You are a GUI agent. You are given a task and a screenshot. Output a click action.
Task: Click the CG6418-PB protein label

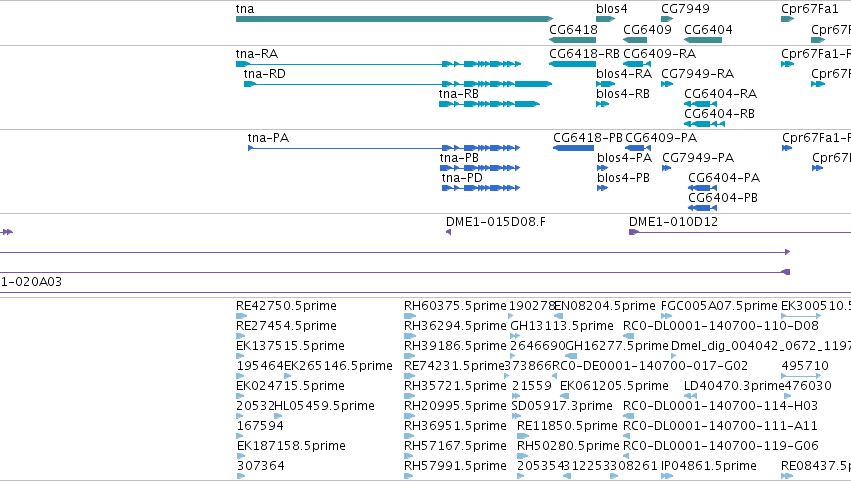(x=588, y=138)
